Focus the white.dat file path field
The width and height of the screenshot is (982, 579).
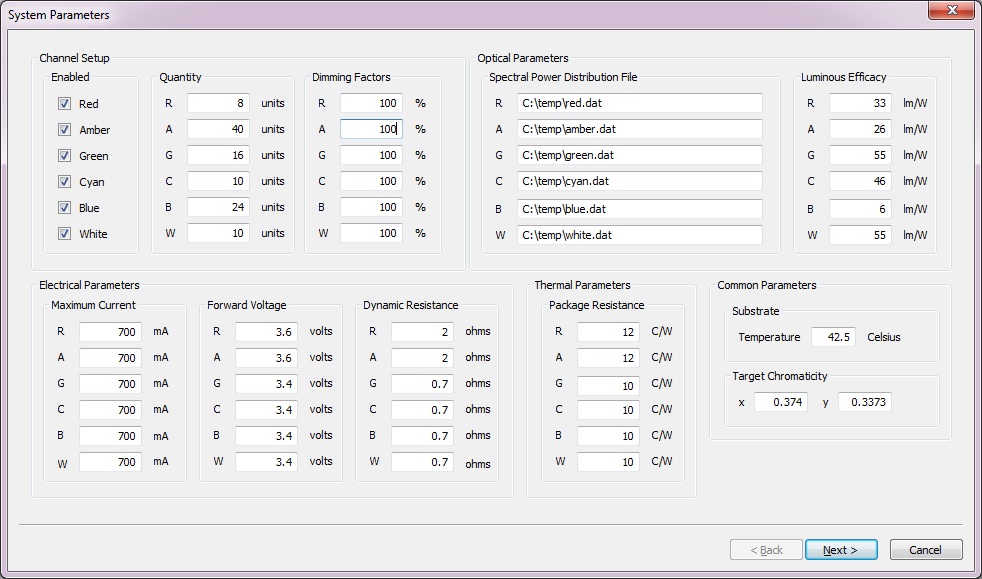click(640, 235)
